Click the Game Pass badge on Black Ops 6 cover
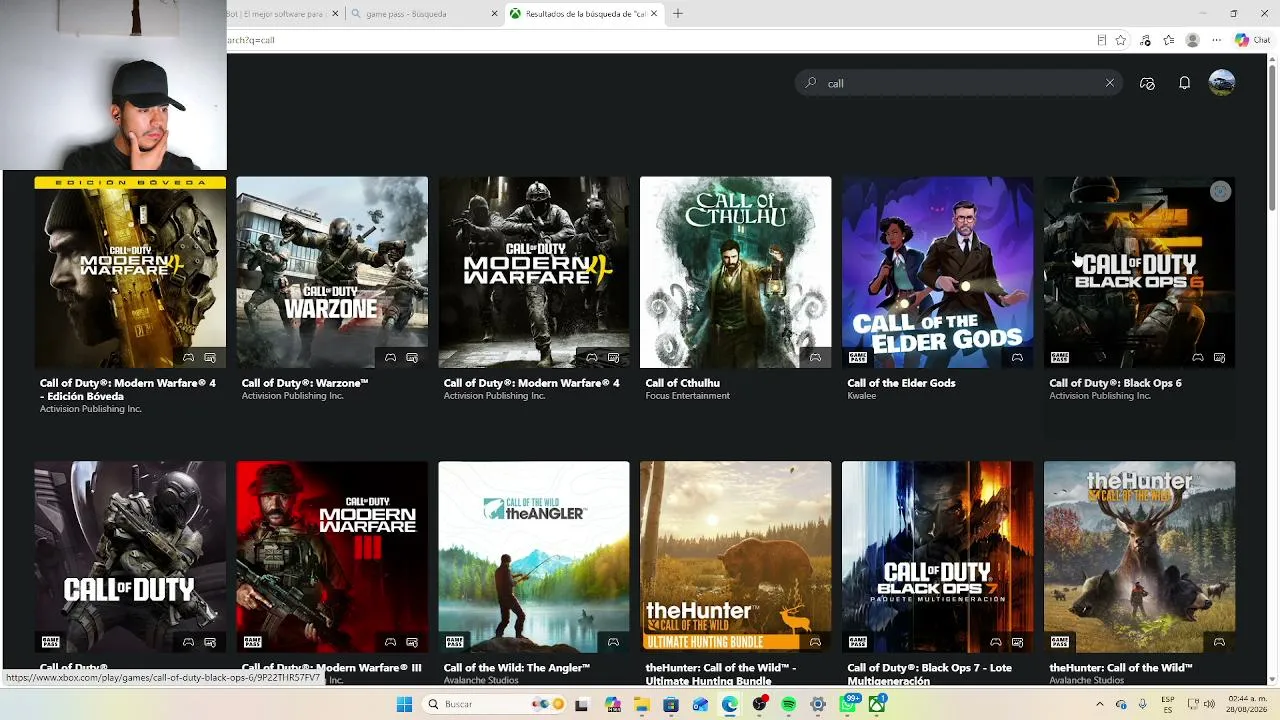Image resolution: width=1280 pixels, height=720 pixels. click(x=1060, y=357)
